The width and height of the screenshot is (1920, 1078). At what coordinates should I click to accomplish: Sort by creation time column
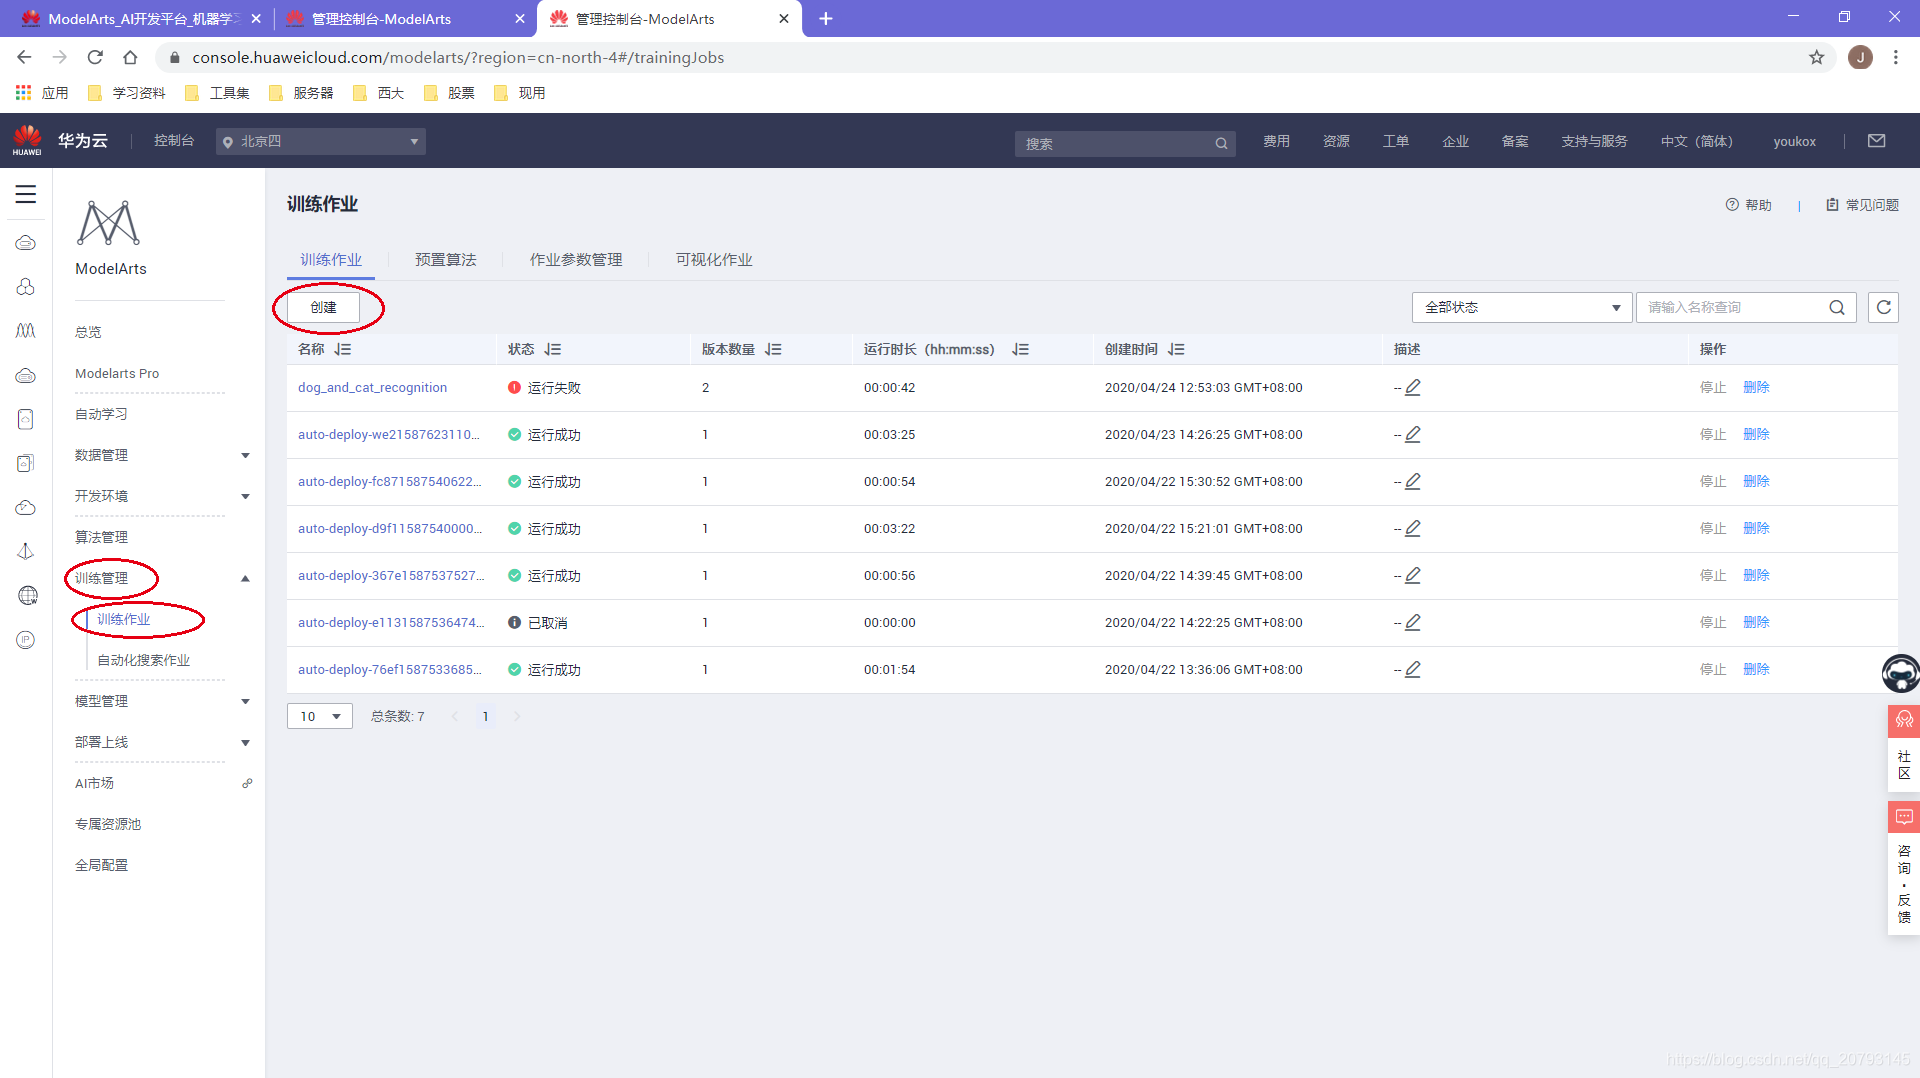click(1176, 349)
